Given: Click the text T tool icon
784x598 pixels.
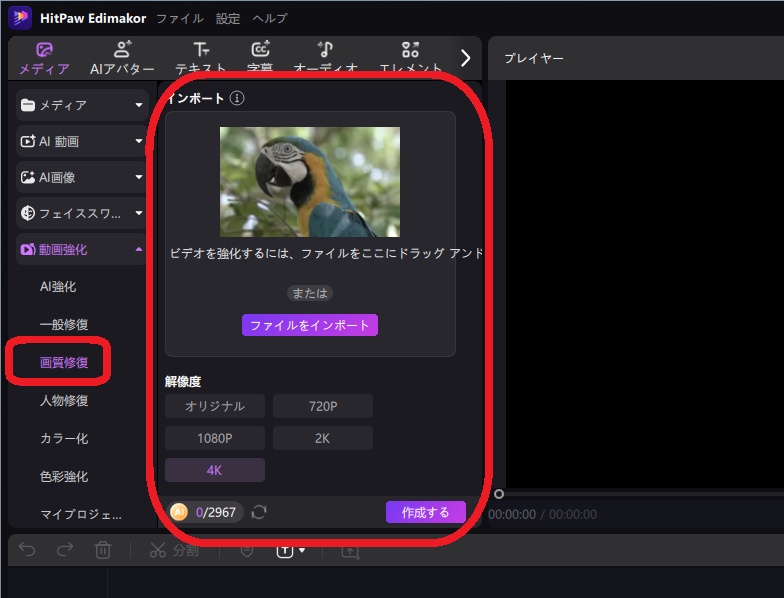Looking at the screenshot, I should tap(284, 551).
